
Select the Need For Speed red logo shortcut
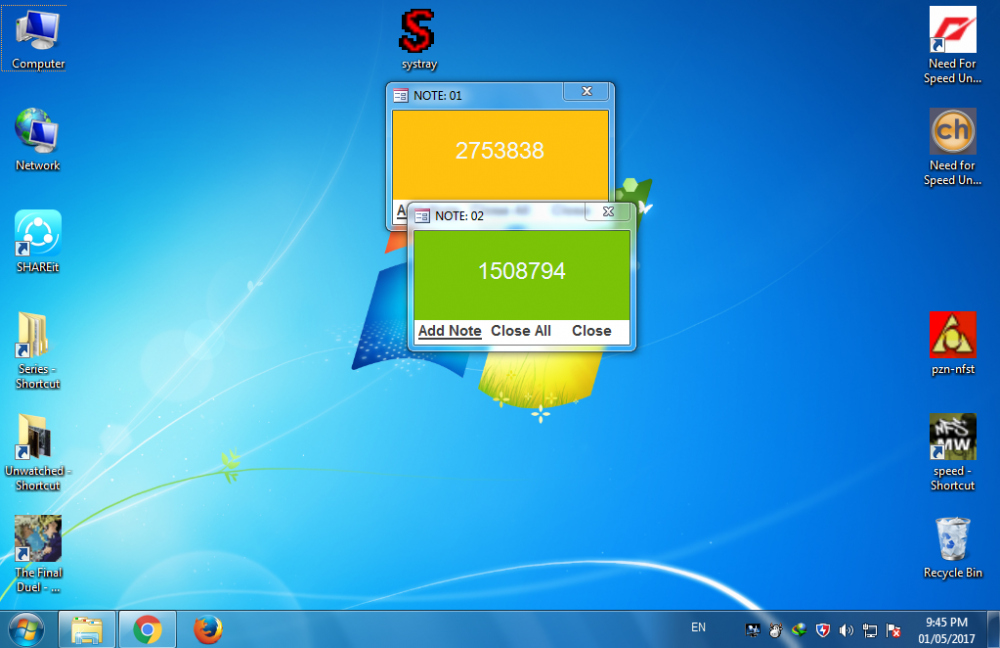coord(952,45)
